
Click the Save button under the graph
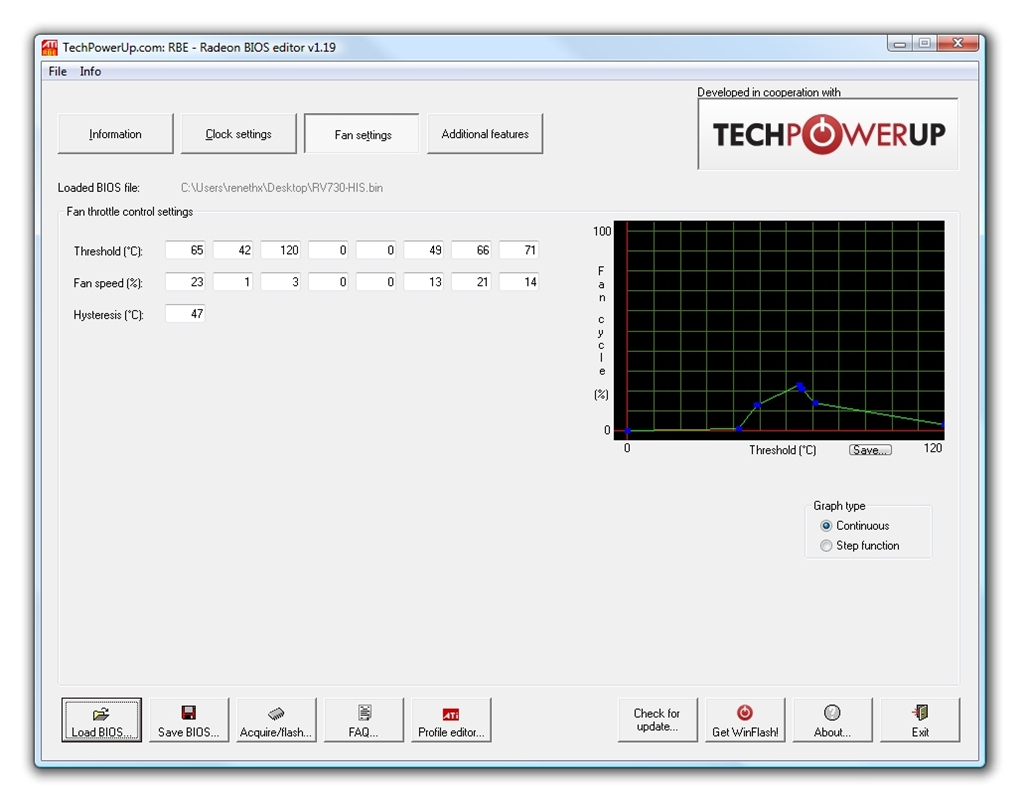pyautogui.click(x=870, y=450)
